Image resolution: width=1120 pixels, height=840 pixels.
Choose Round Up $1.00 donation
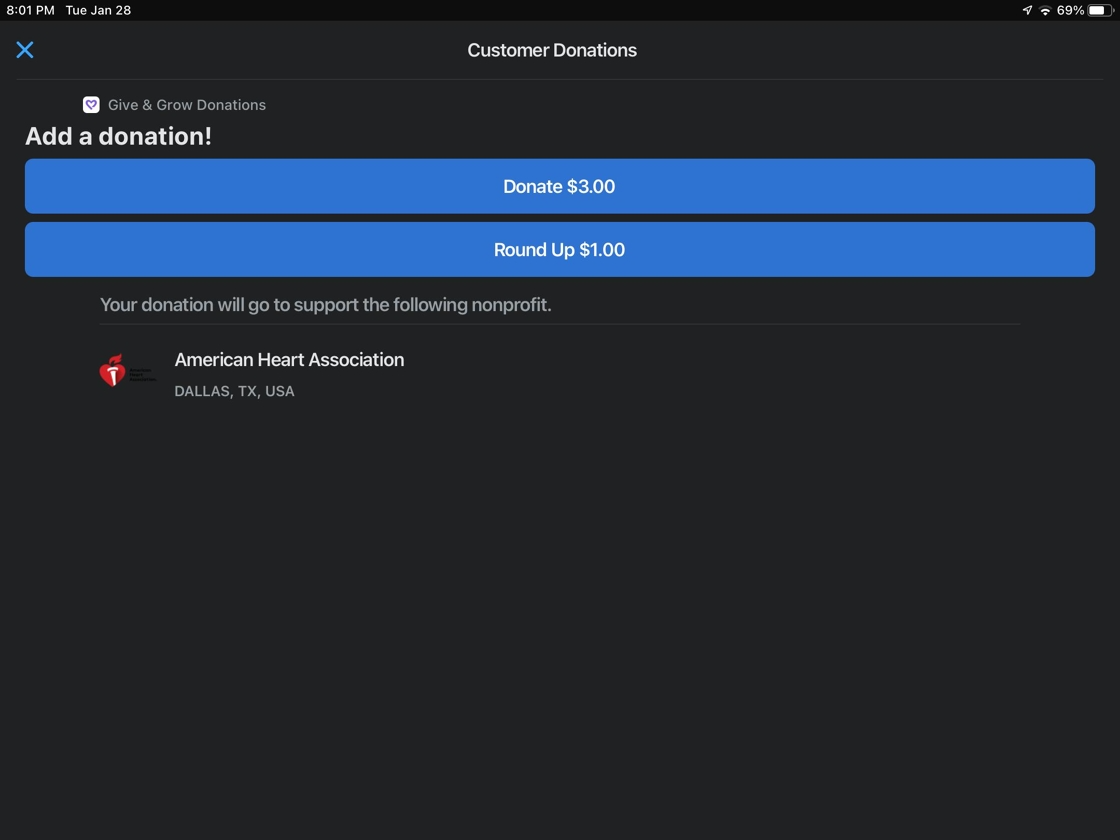coord(559,249)
